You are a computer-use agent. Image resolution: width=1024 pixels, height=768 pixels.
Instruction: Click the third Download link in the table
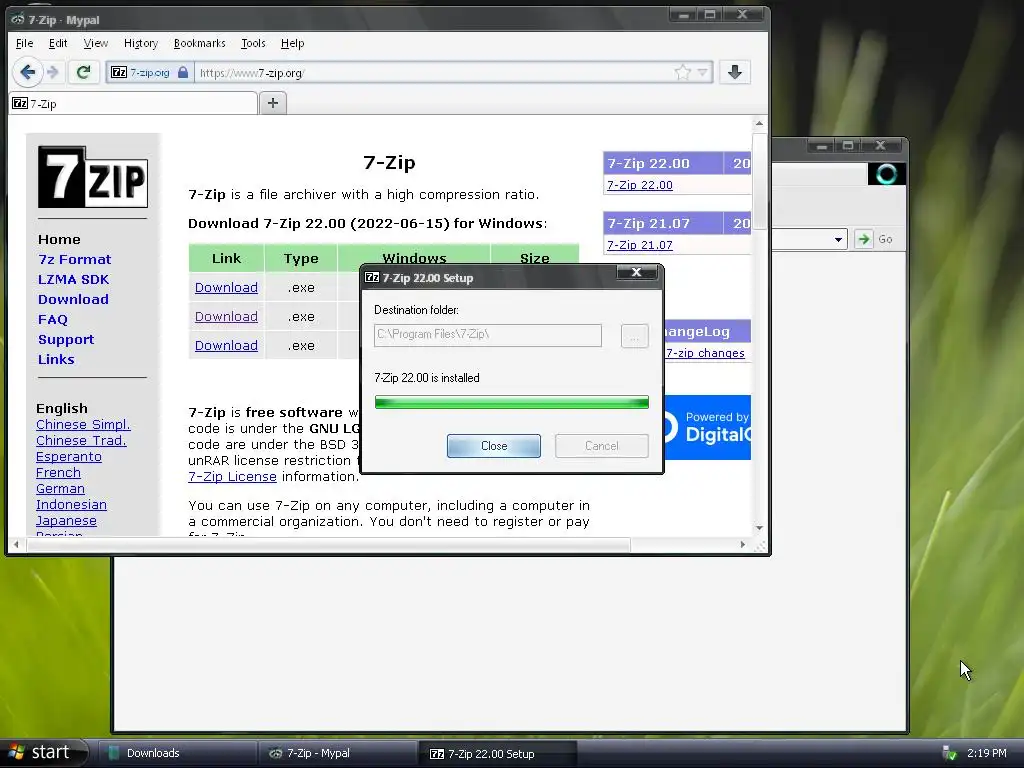[226, 345]
